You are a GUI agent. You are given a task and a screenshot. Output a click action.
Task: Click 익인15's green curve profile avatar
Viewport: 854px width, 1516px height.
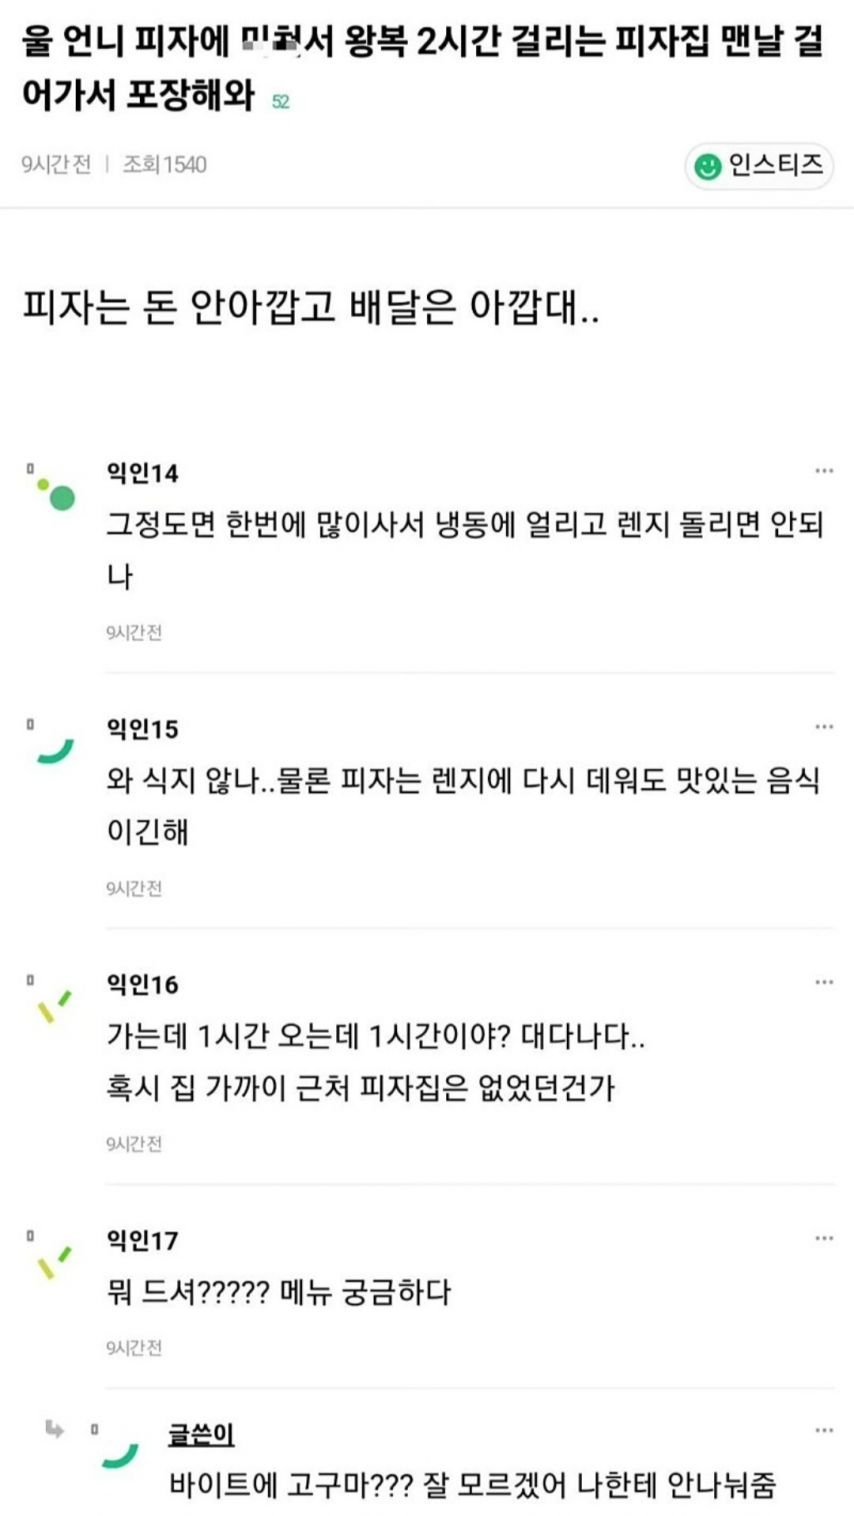56,749
